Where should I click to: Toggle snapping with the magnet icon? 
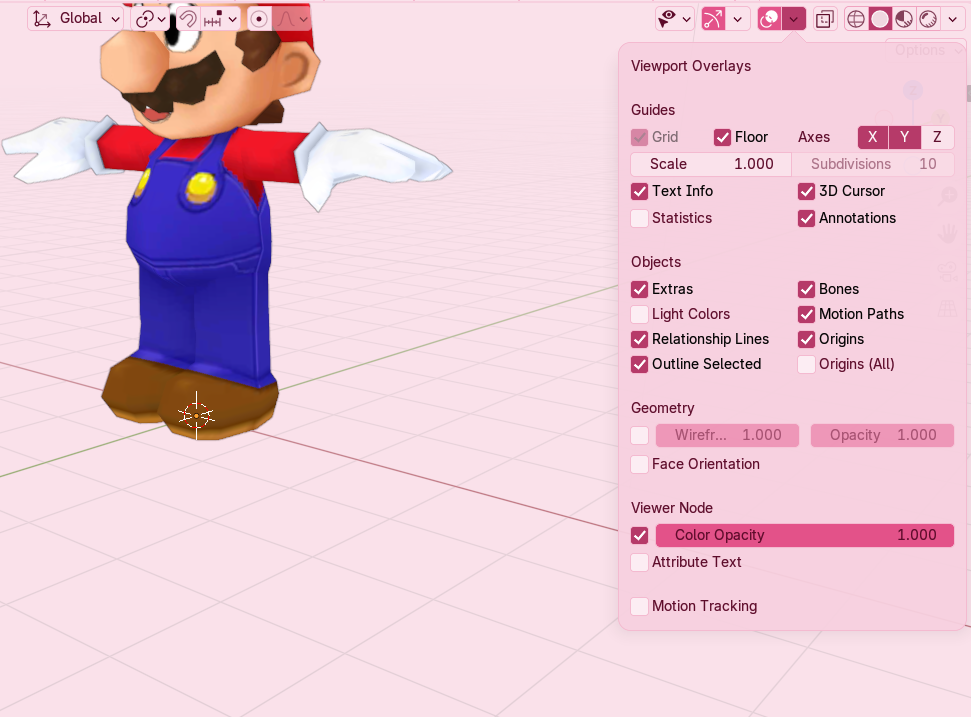[x=188, y=19]
